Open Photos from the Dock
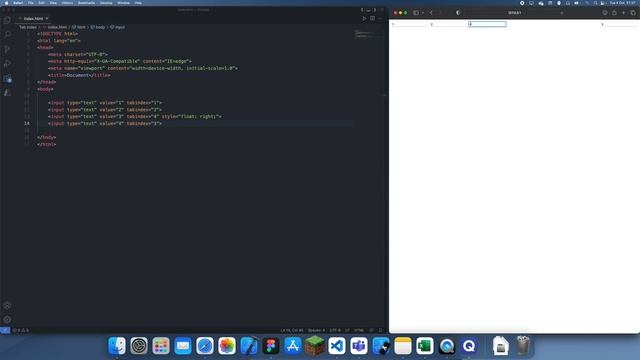This screenshot has height=360, width=640. (227, 346)
